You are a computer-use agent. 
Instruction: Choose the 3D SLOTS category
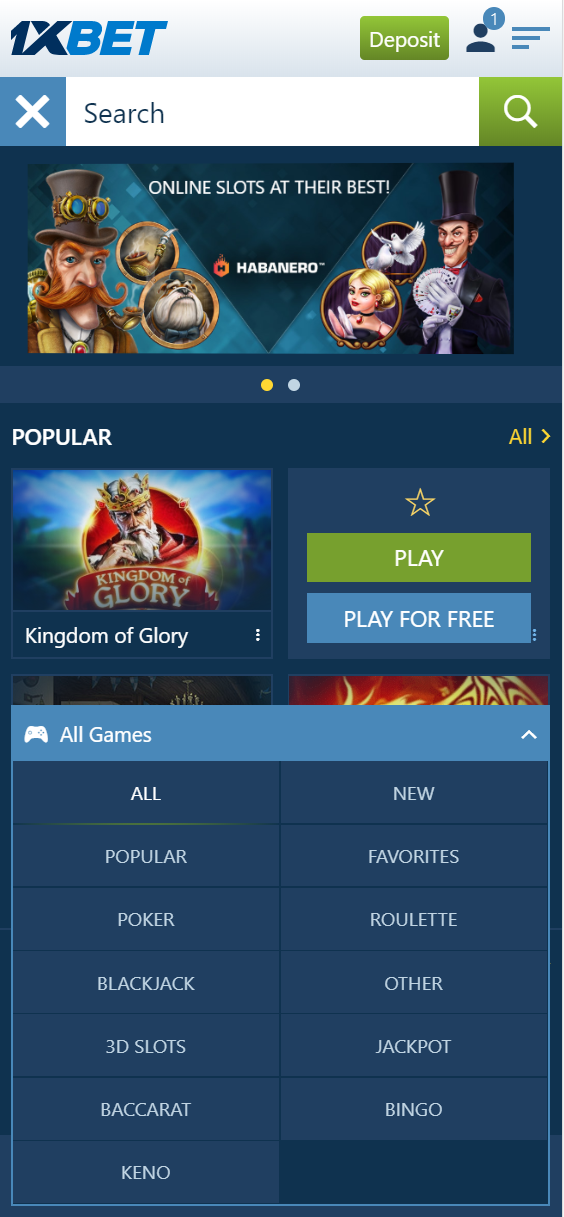(146, 1047)
